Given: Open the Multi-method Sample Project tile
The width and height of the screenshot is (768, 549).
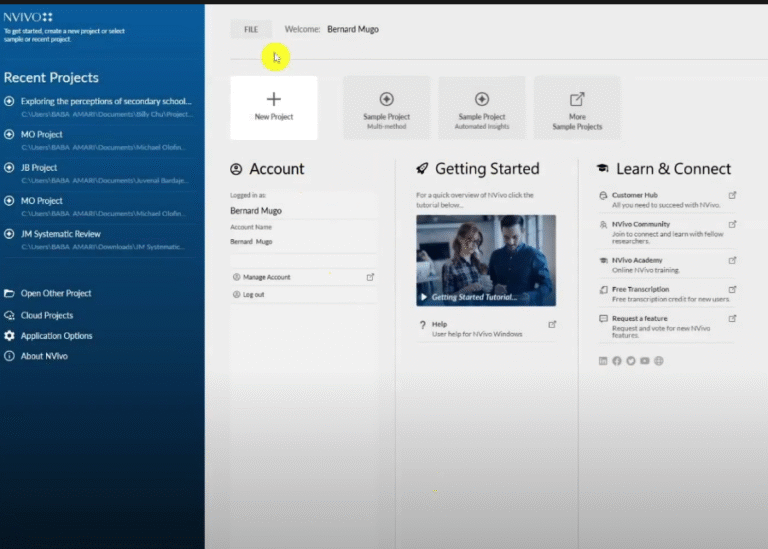Looking at the screenshot, I should 386,107.
